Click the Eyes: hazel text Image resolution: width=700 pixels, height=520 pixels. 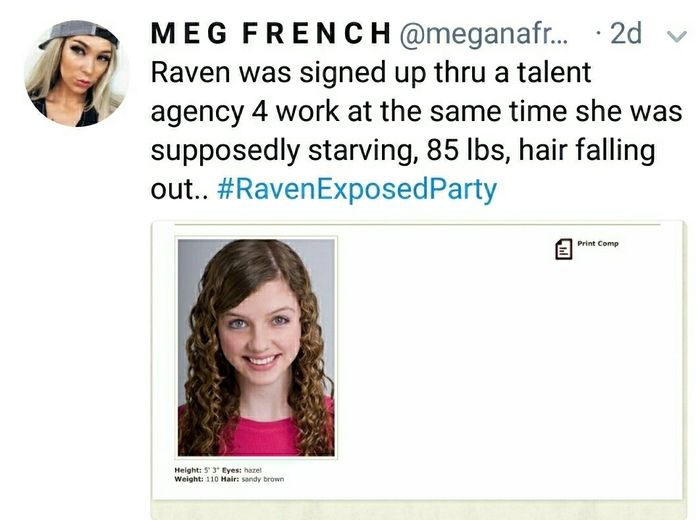pos(242,470)
